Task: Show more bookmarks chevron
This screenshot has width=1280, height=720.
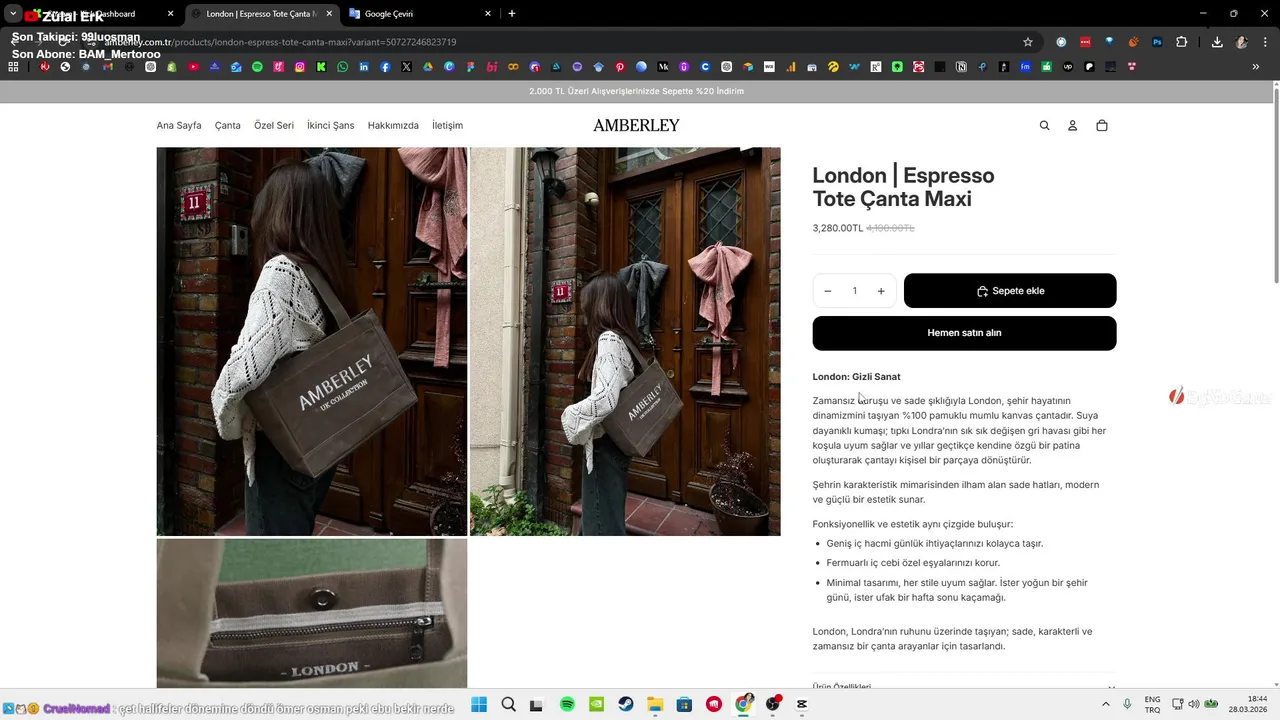Action: tap(1256, 67)
